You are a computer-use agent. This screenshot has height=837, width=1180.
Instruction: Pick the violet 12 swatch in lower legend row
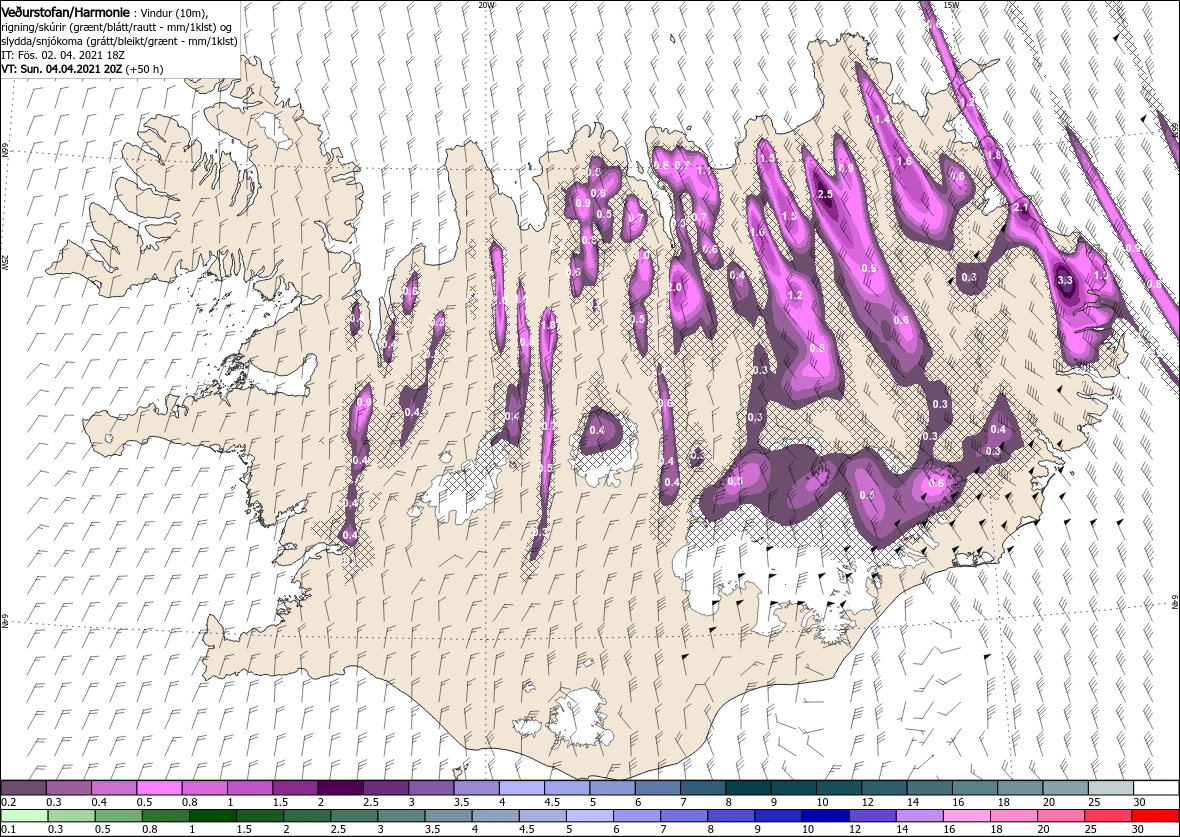point(873,816)
